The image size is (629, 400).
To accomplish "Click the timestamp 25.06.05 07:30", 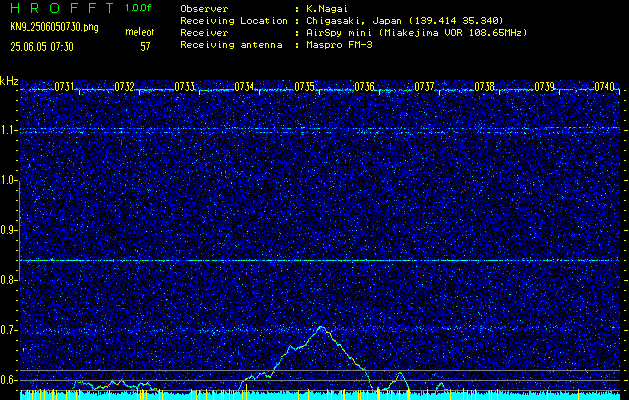I will point(42,47).
